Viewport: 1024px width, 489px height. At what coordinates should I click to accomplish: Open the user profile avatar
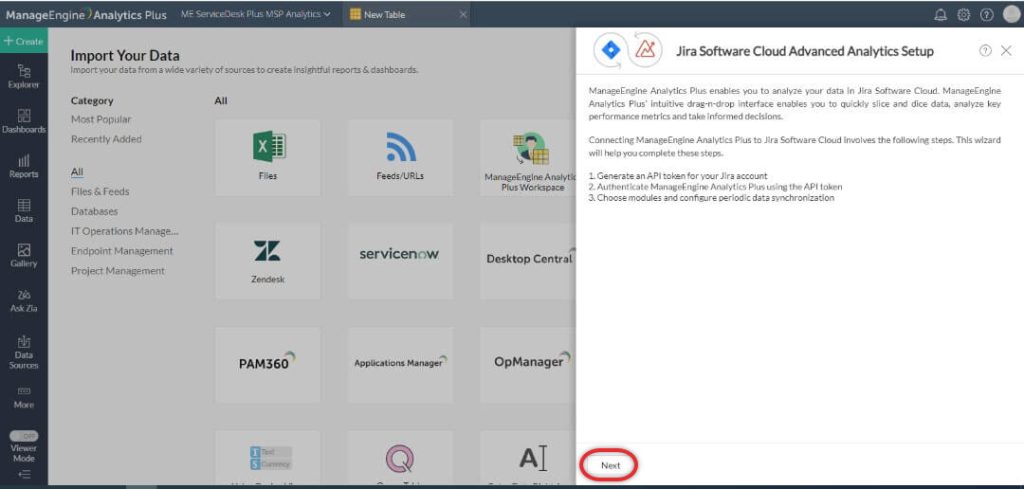(x=1011, y=14)
